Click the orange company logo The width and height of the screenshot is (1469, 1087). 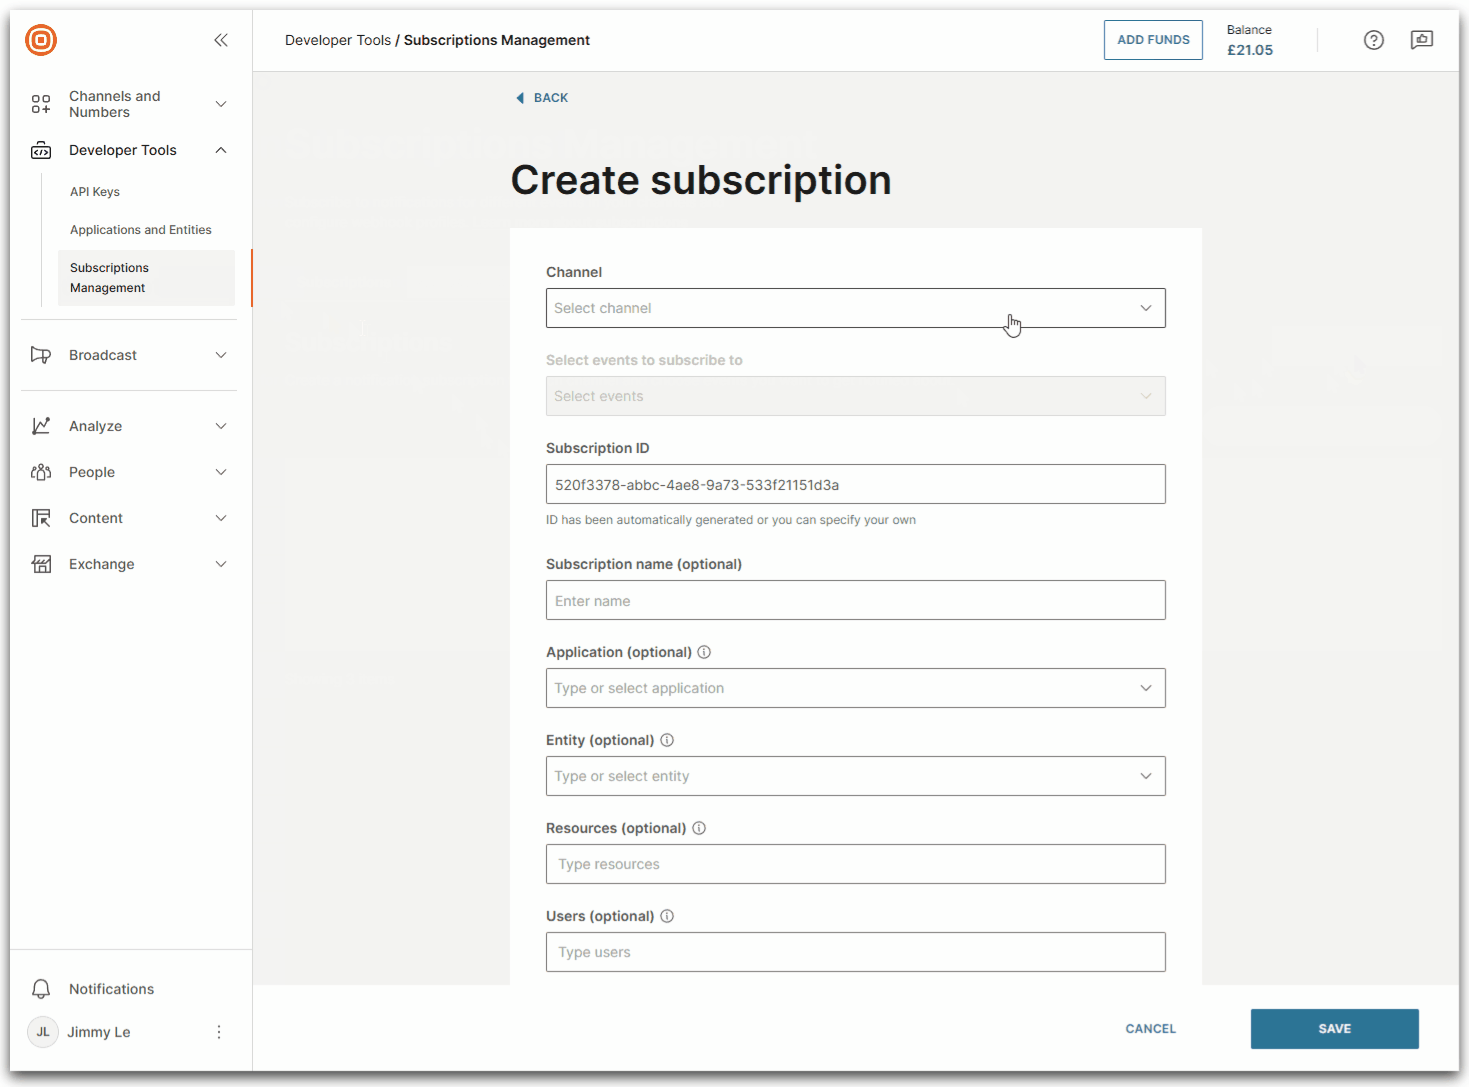pyautogui.click(x=41, y=40)
